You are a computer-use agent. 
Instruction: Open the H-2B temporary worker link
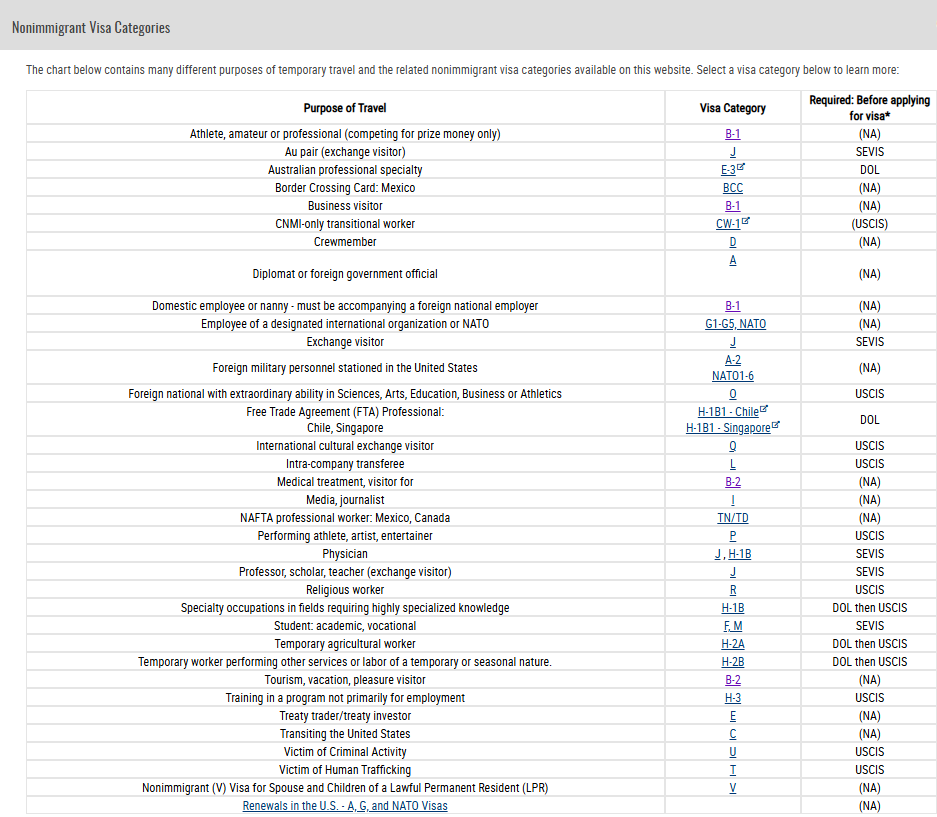(x=733, y=662)
